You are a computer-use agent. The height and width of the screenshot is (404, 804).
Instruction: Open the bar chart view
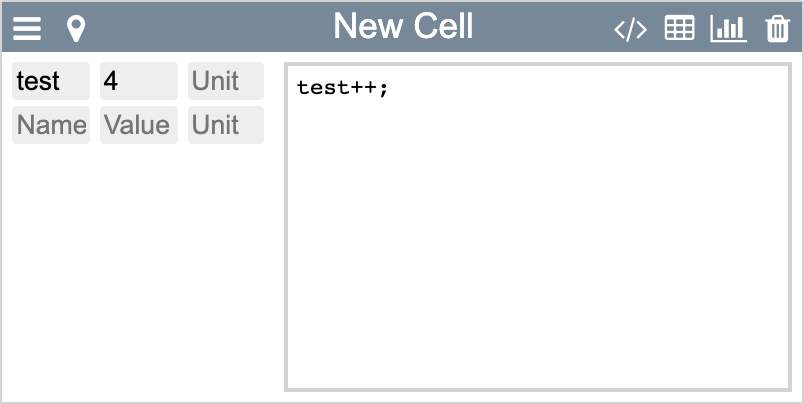(x=728, y=29)
